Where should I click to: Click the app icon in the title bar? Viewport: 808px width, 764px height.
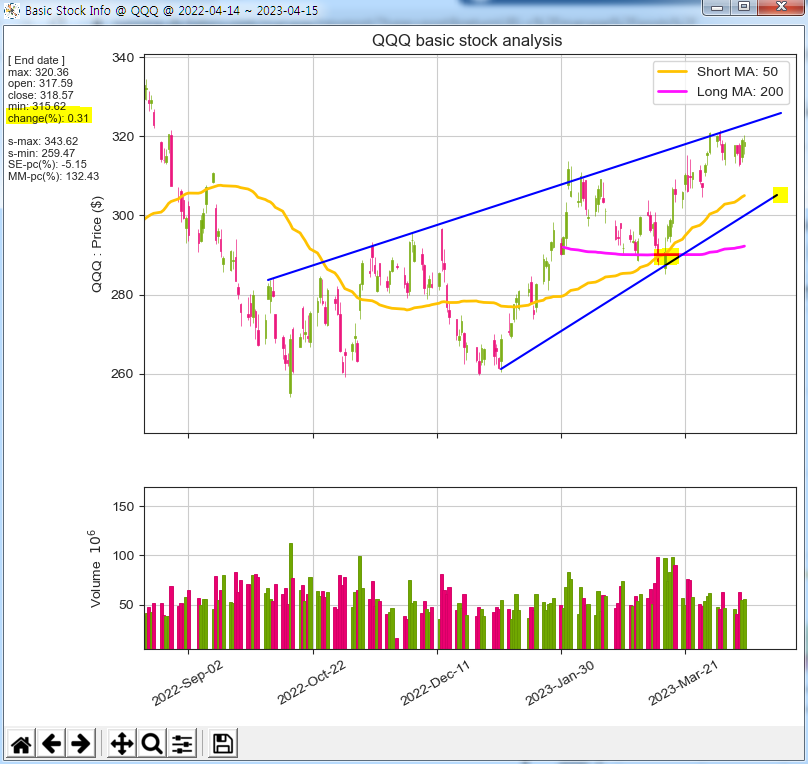coord(11,10)
